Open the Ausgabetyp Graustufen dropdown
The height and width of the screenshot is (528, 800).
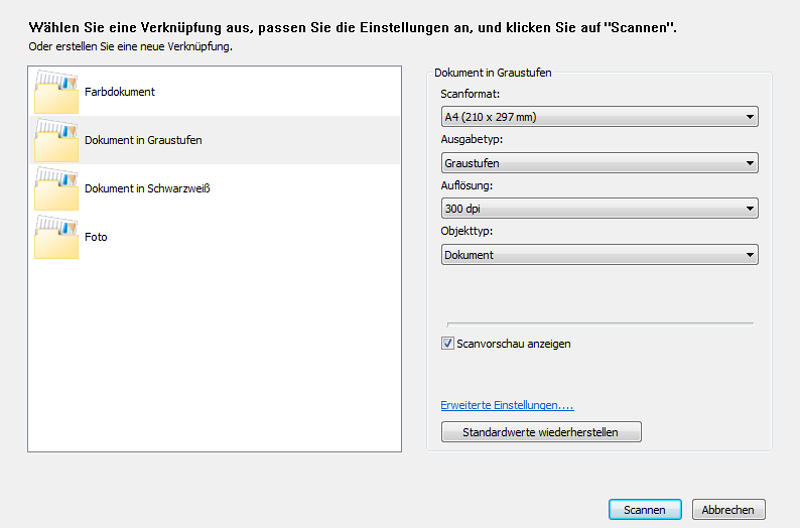599,163
